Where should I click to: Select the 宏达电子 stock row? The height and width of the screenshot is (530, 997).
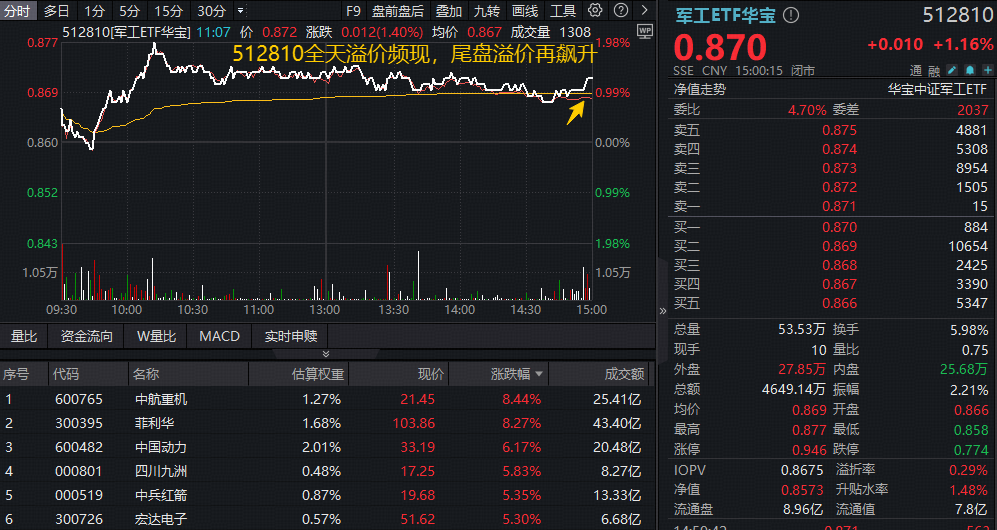coord(327,519)
